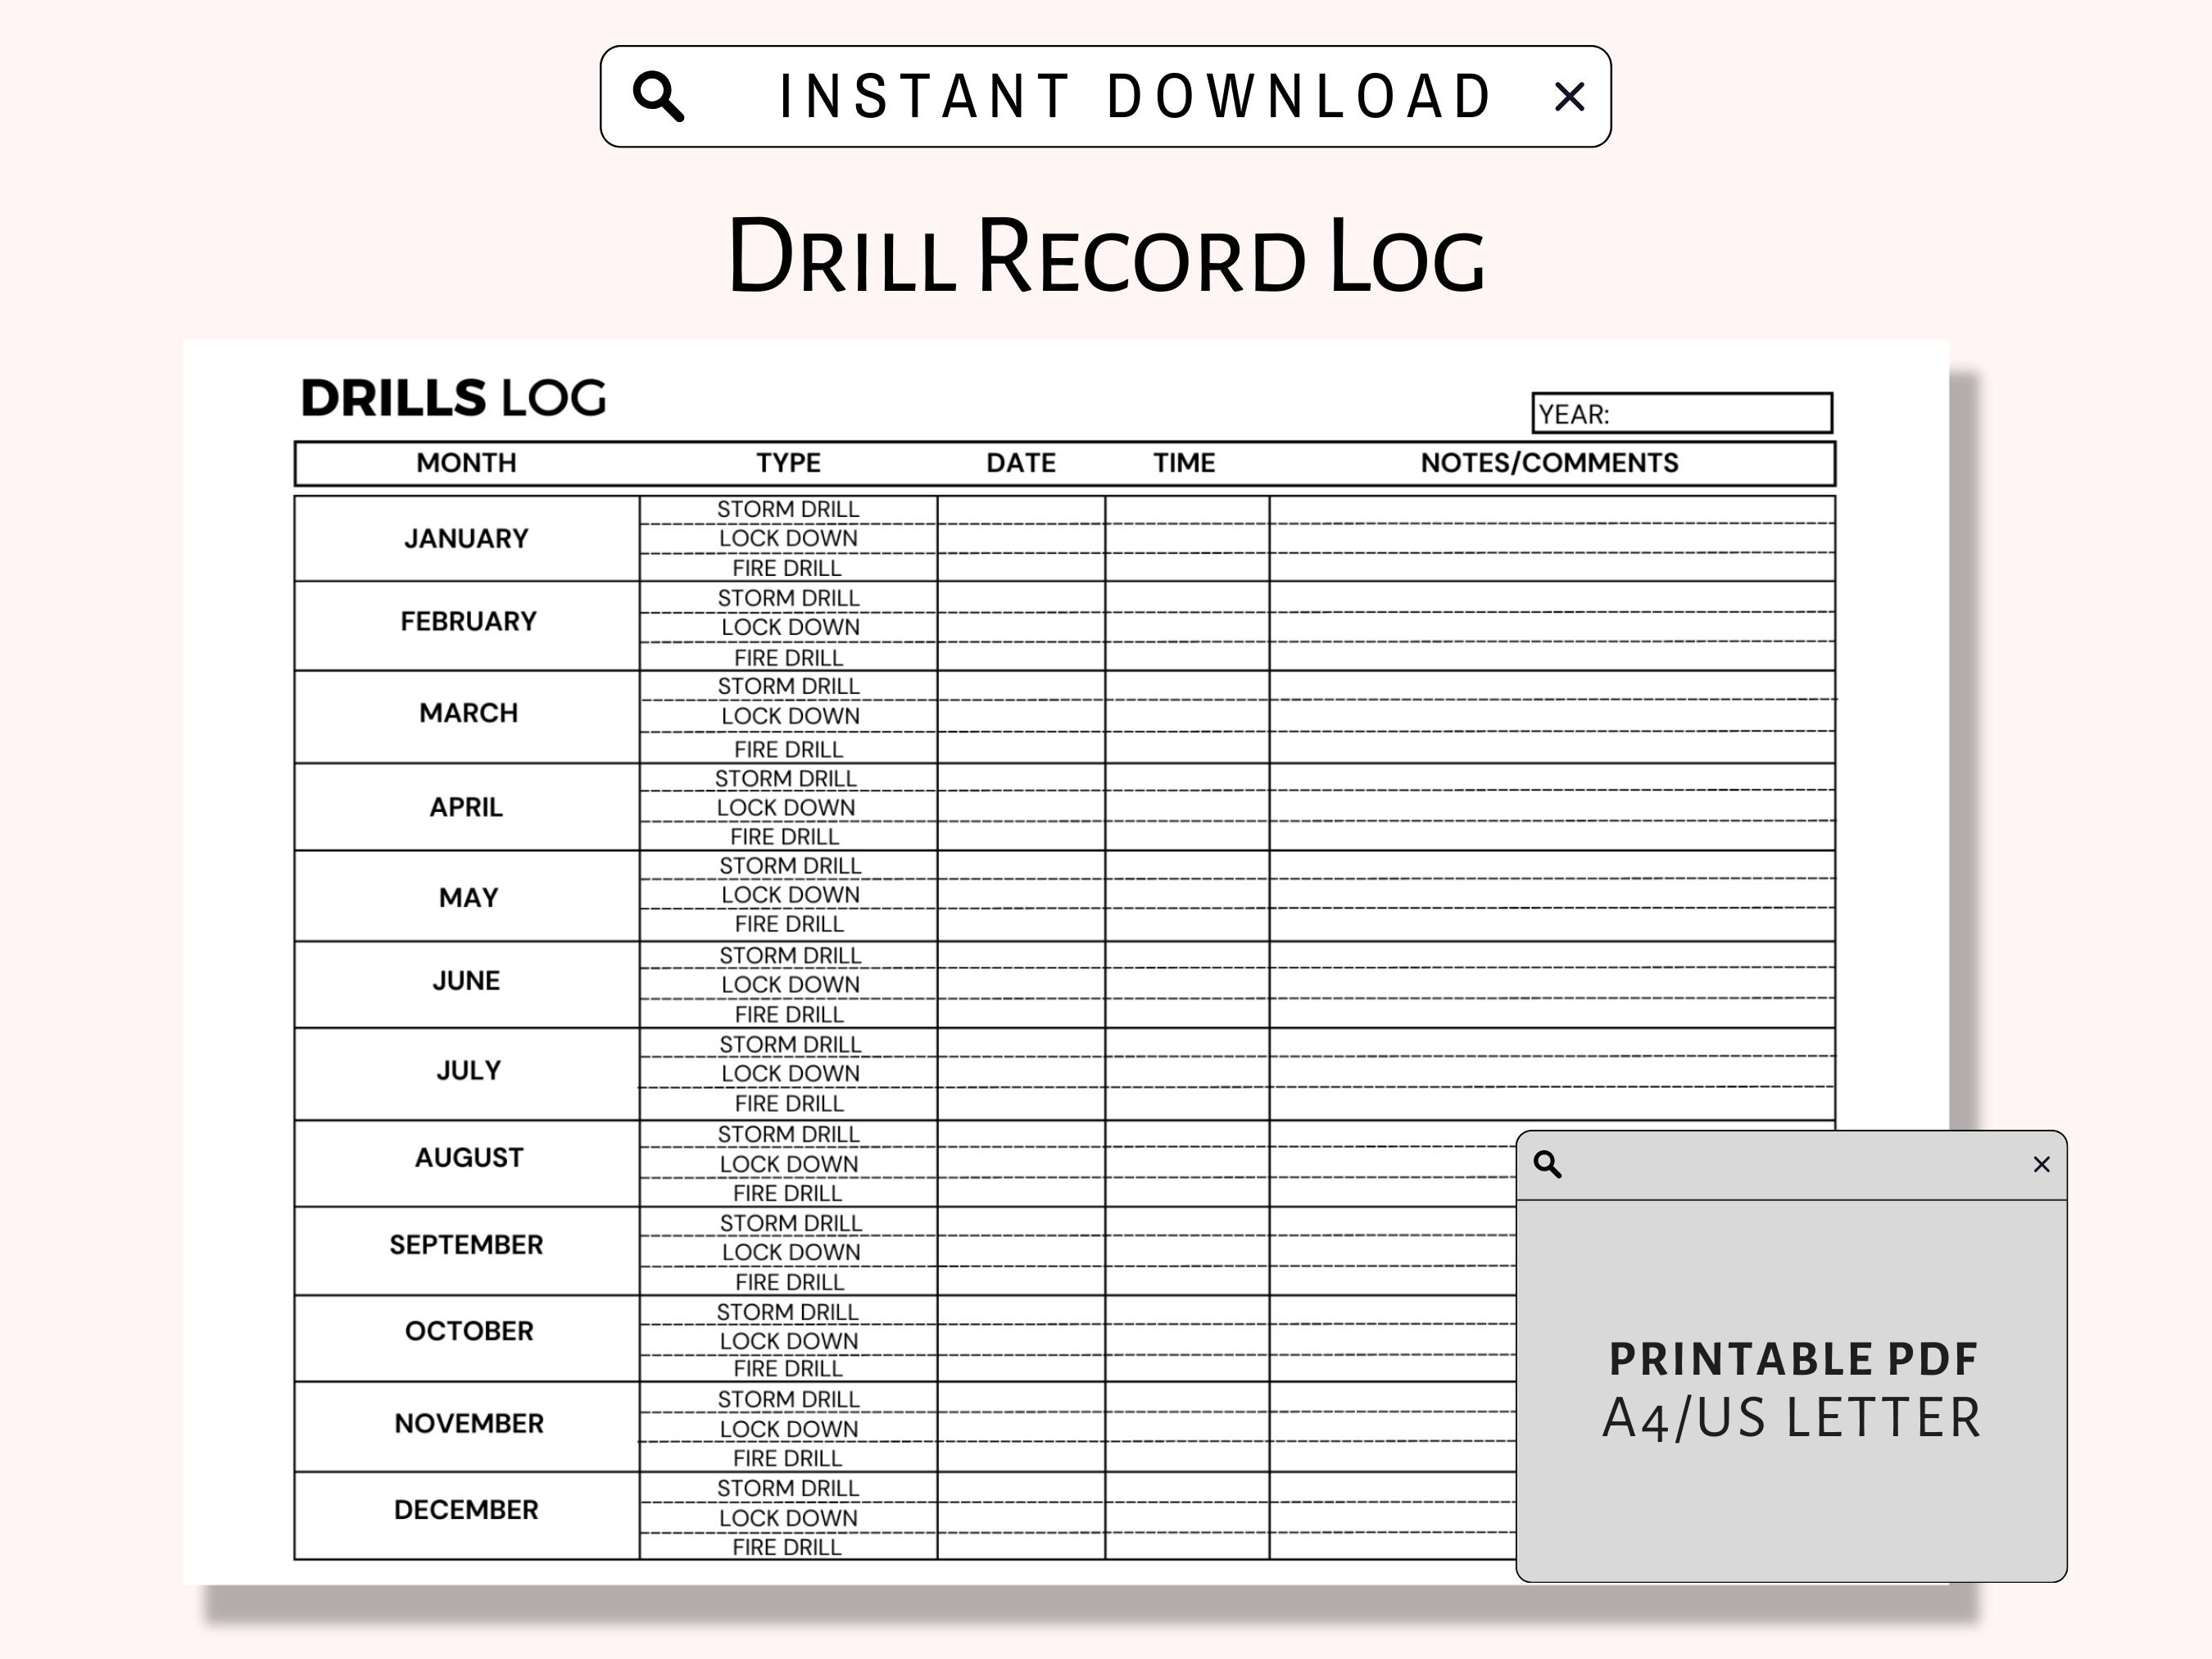The width and height of the screenshot is (2212, 1659).
Task: Click the TYPE column header
Action: (x=788, y=463)
